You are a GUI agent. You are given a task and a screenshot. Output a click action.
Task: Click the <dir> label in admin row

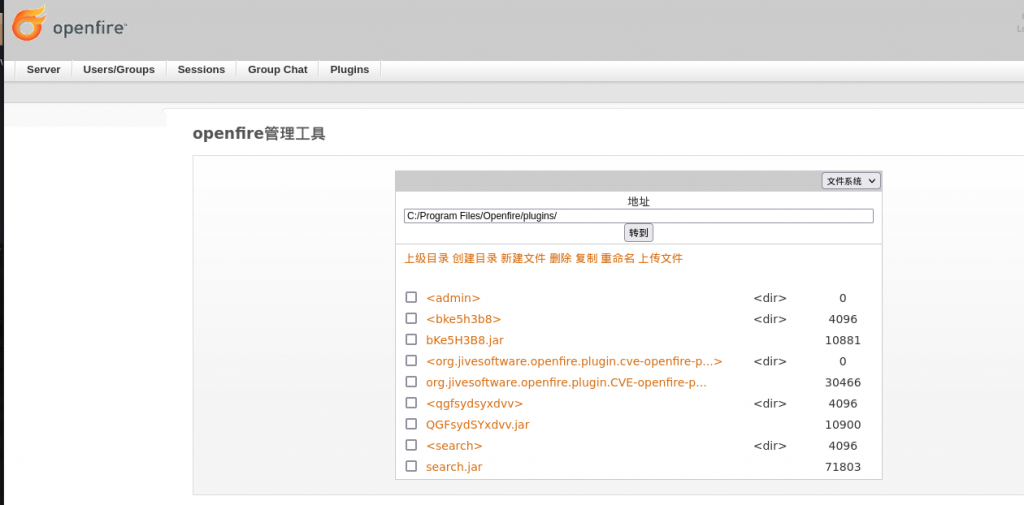770,298
